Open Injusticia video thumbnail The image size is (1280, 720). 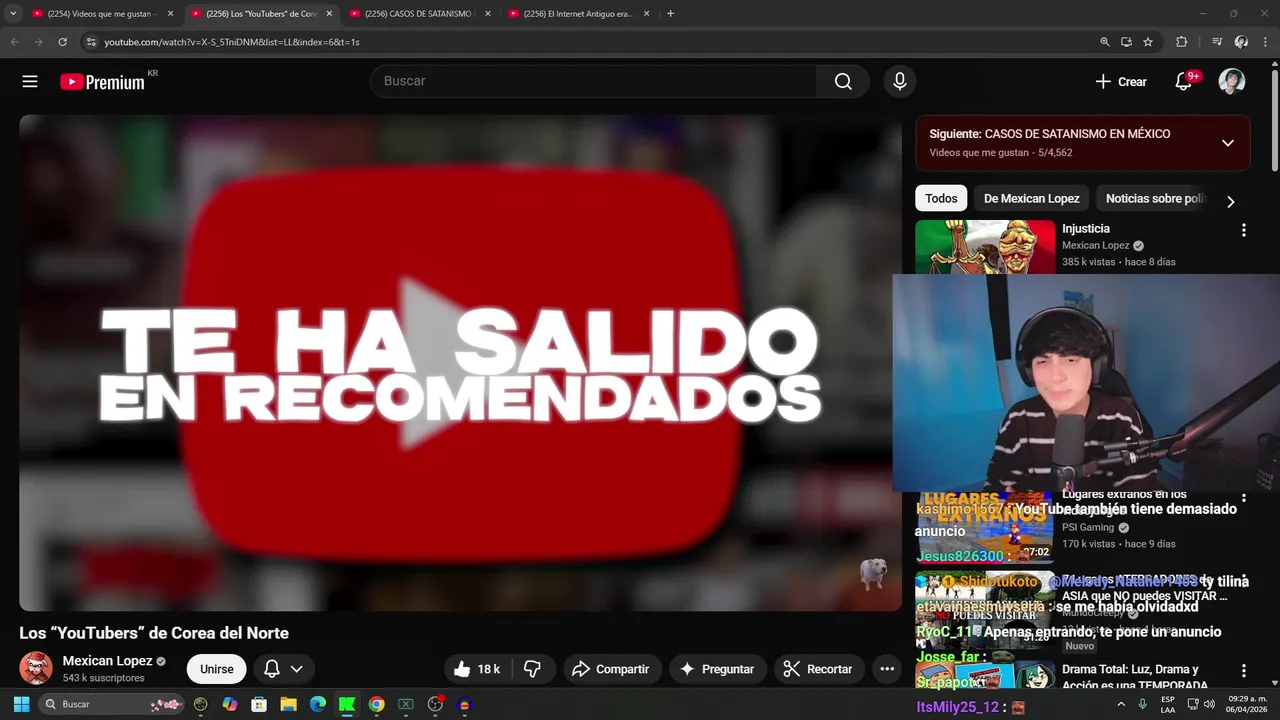pos(985,246)
